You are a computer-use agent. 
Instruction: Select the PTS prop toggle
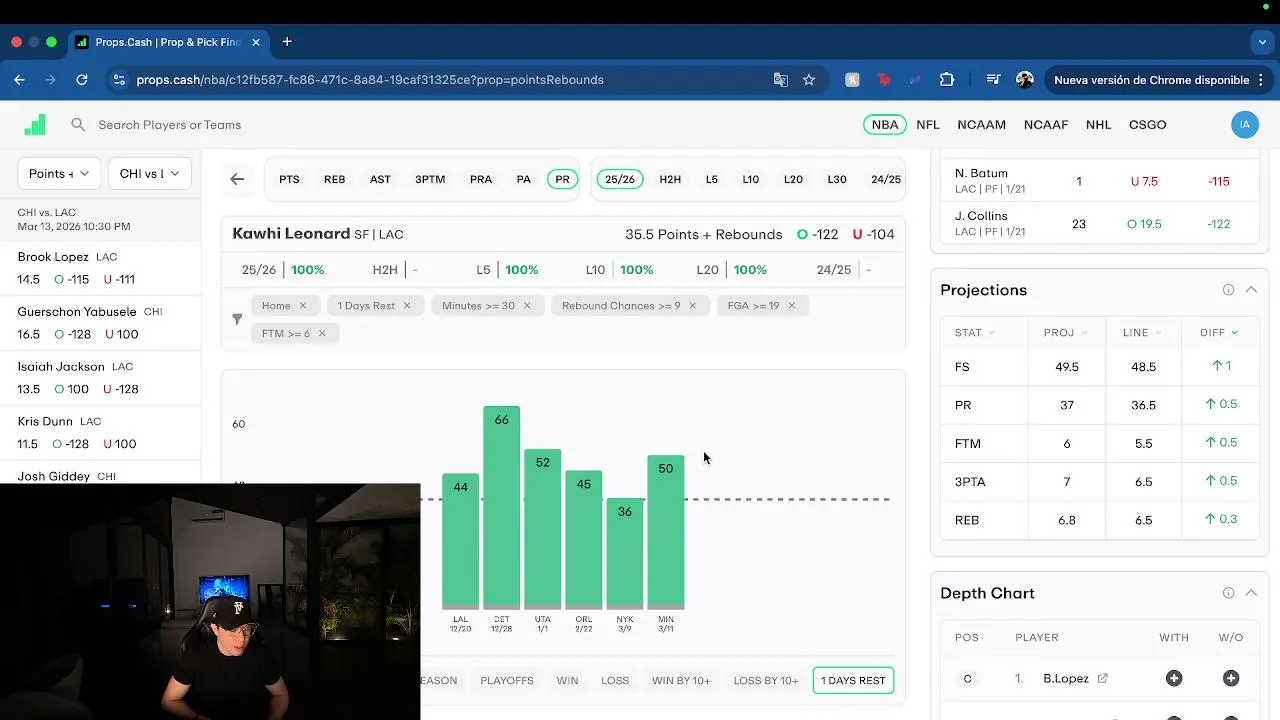click(x=289, y=180)
